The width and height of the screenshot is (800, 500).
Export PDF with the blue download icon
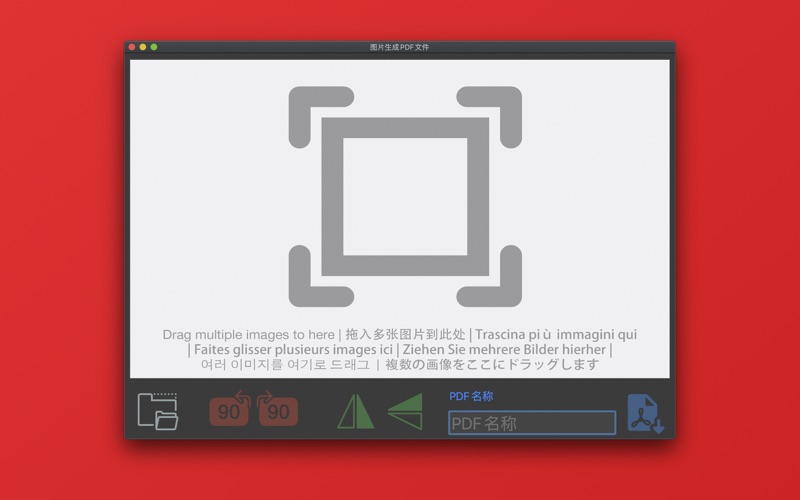645,414
